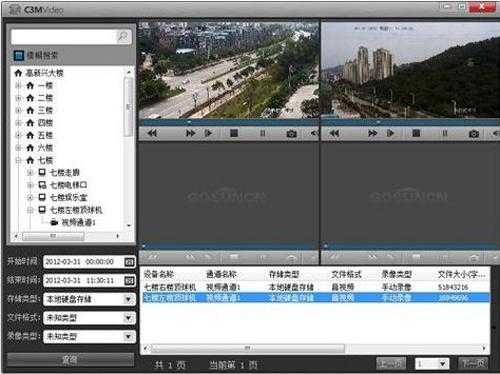
Task: Sort by the 设备名称 column header
Action: tap(159, 274)
